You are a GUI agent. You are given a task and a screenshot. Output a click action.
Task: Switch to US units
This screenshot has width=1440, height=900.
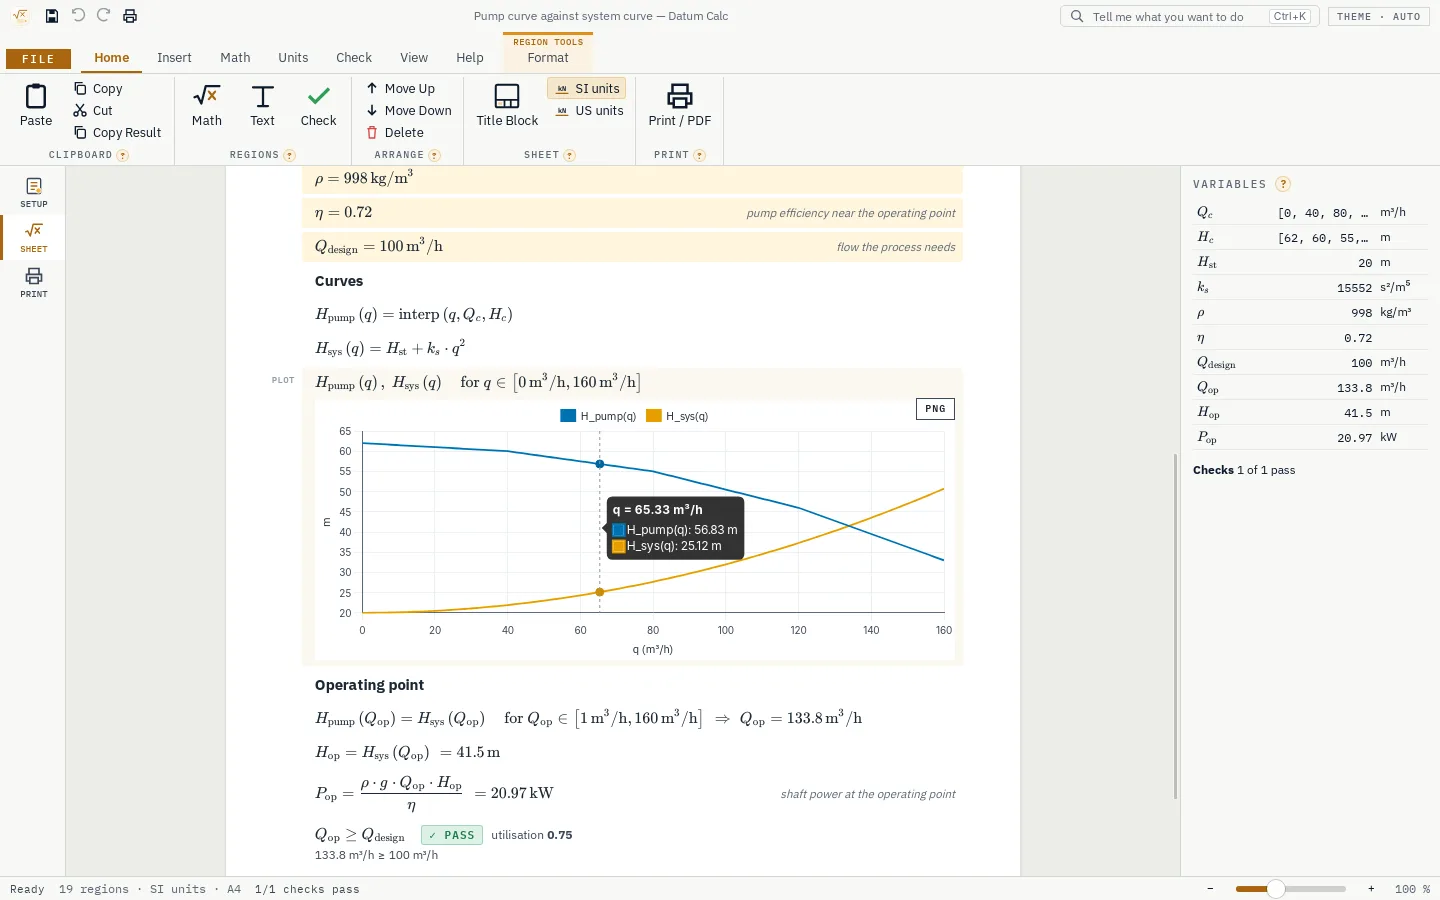click(589, 111)
